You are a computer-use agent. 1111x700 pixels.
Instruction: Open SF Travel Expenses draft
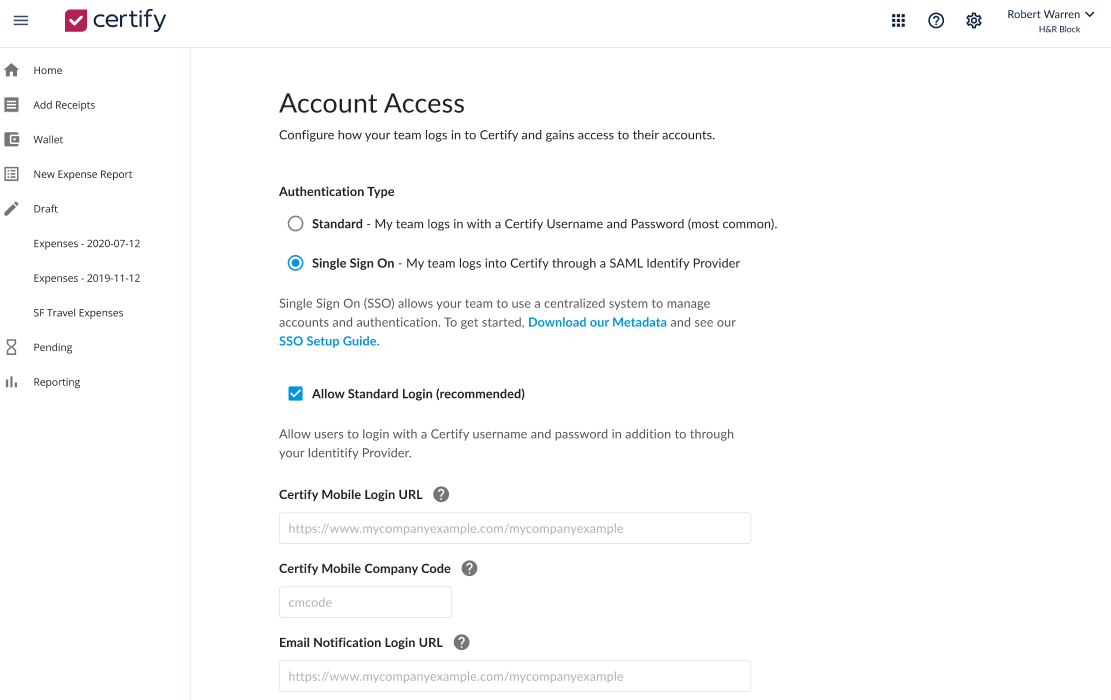tap(78, 313)
